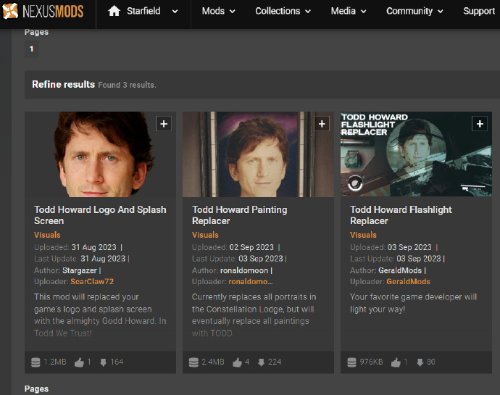The width and height of the screenshot is (500, 395).
Task: Expand the Refine results panel
Action: tap(63, 84)
